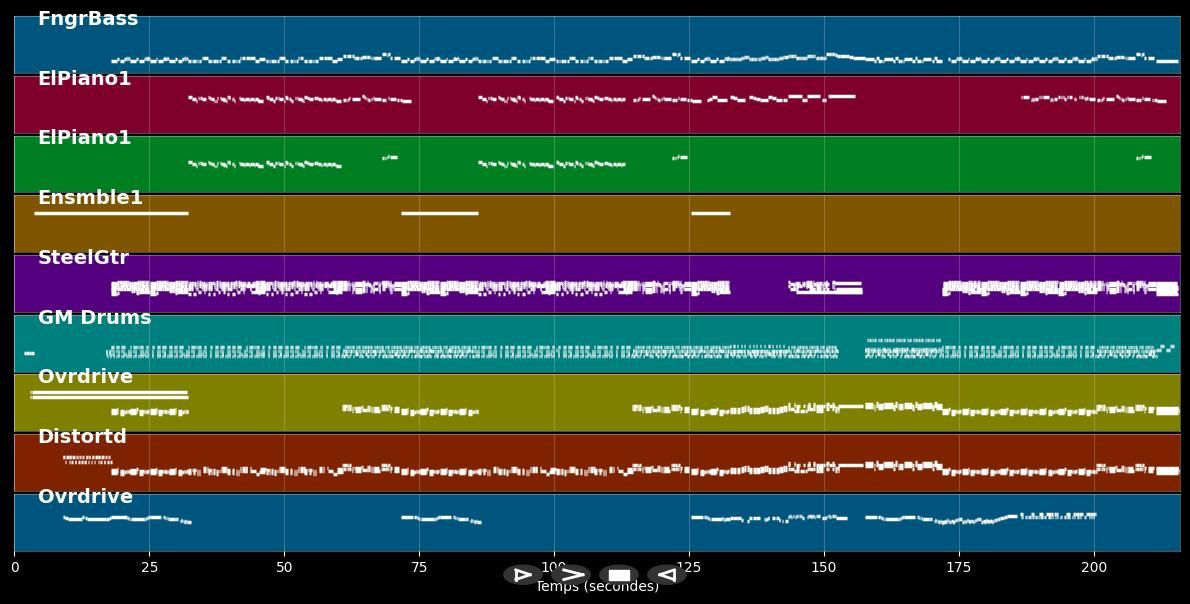Click the 200 second tick on the time axis

(x=1094, y=567)
